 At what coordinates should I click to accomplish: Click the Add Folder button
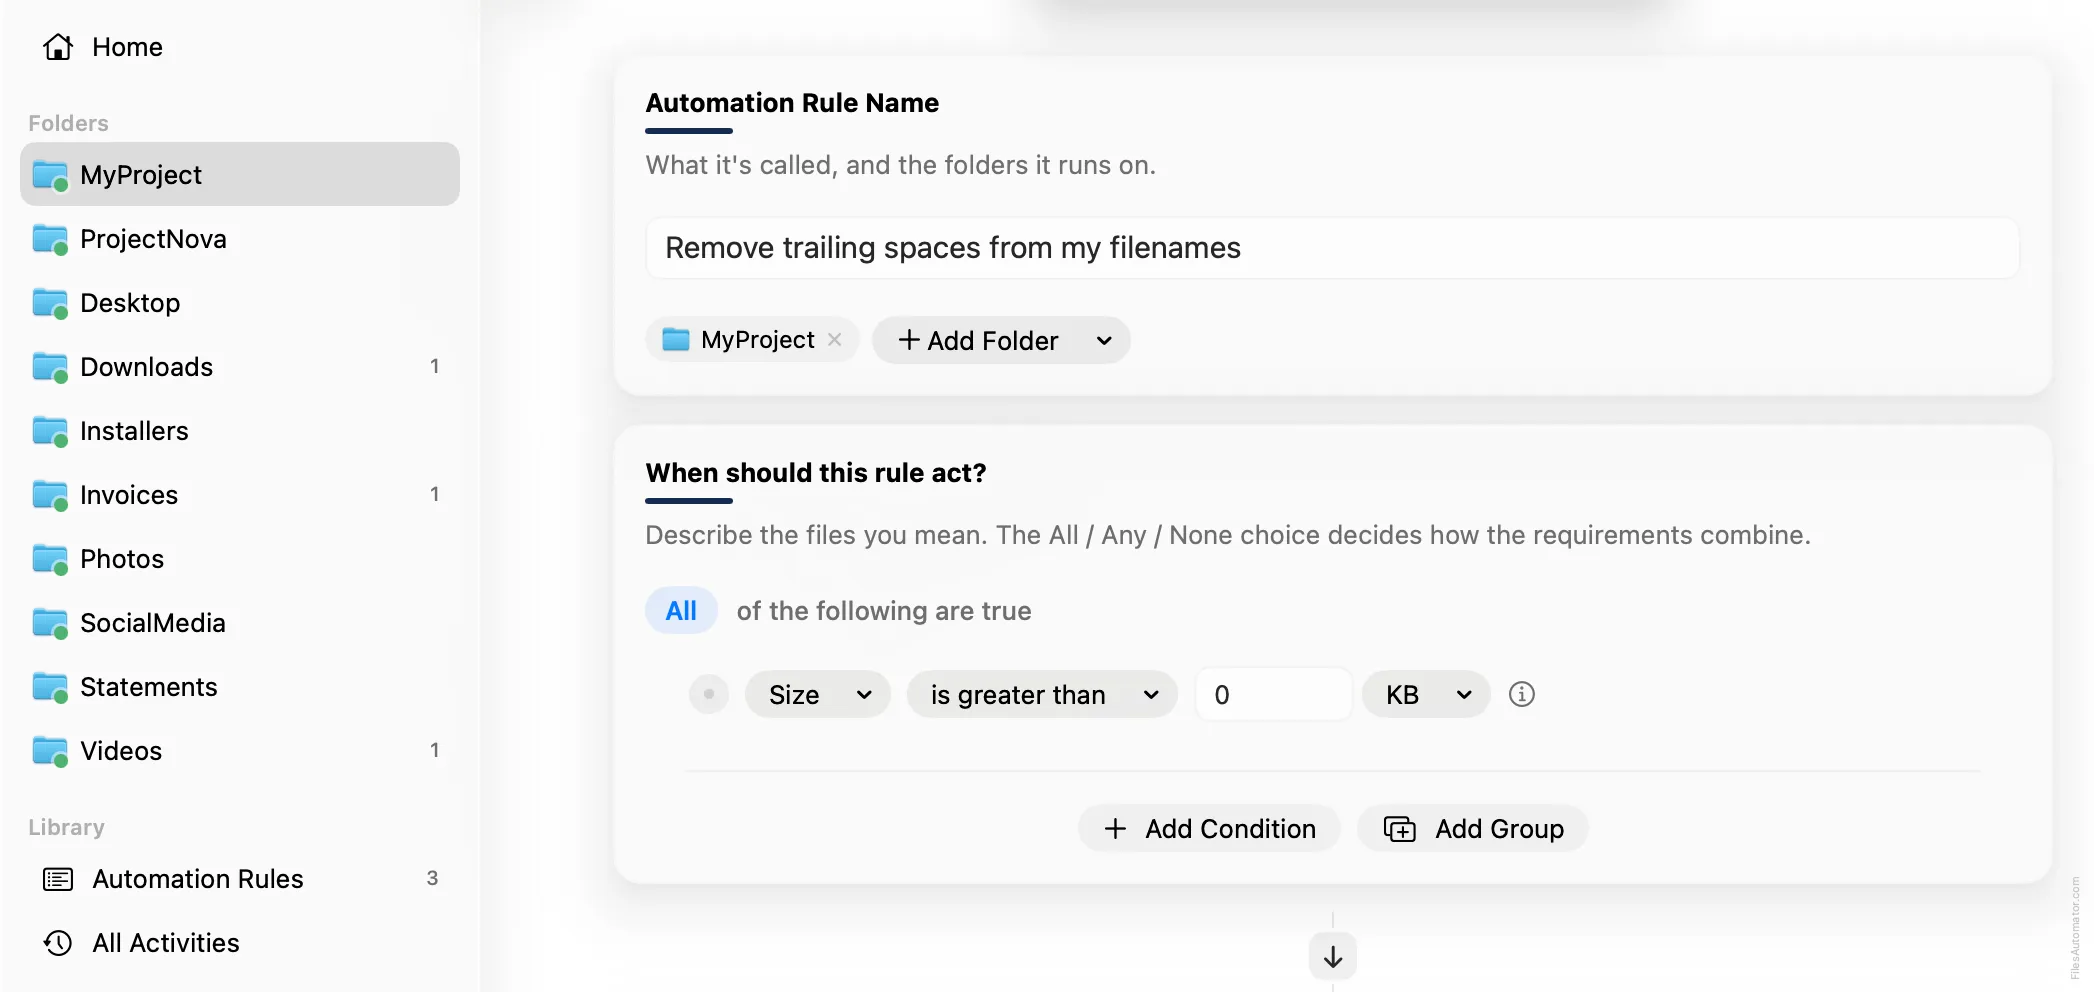pos(978,341)
